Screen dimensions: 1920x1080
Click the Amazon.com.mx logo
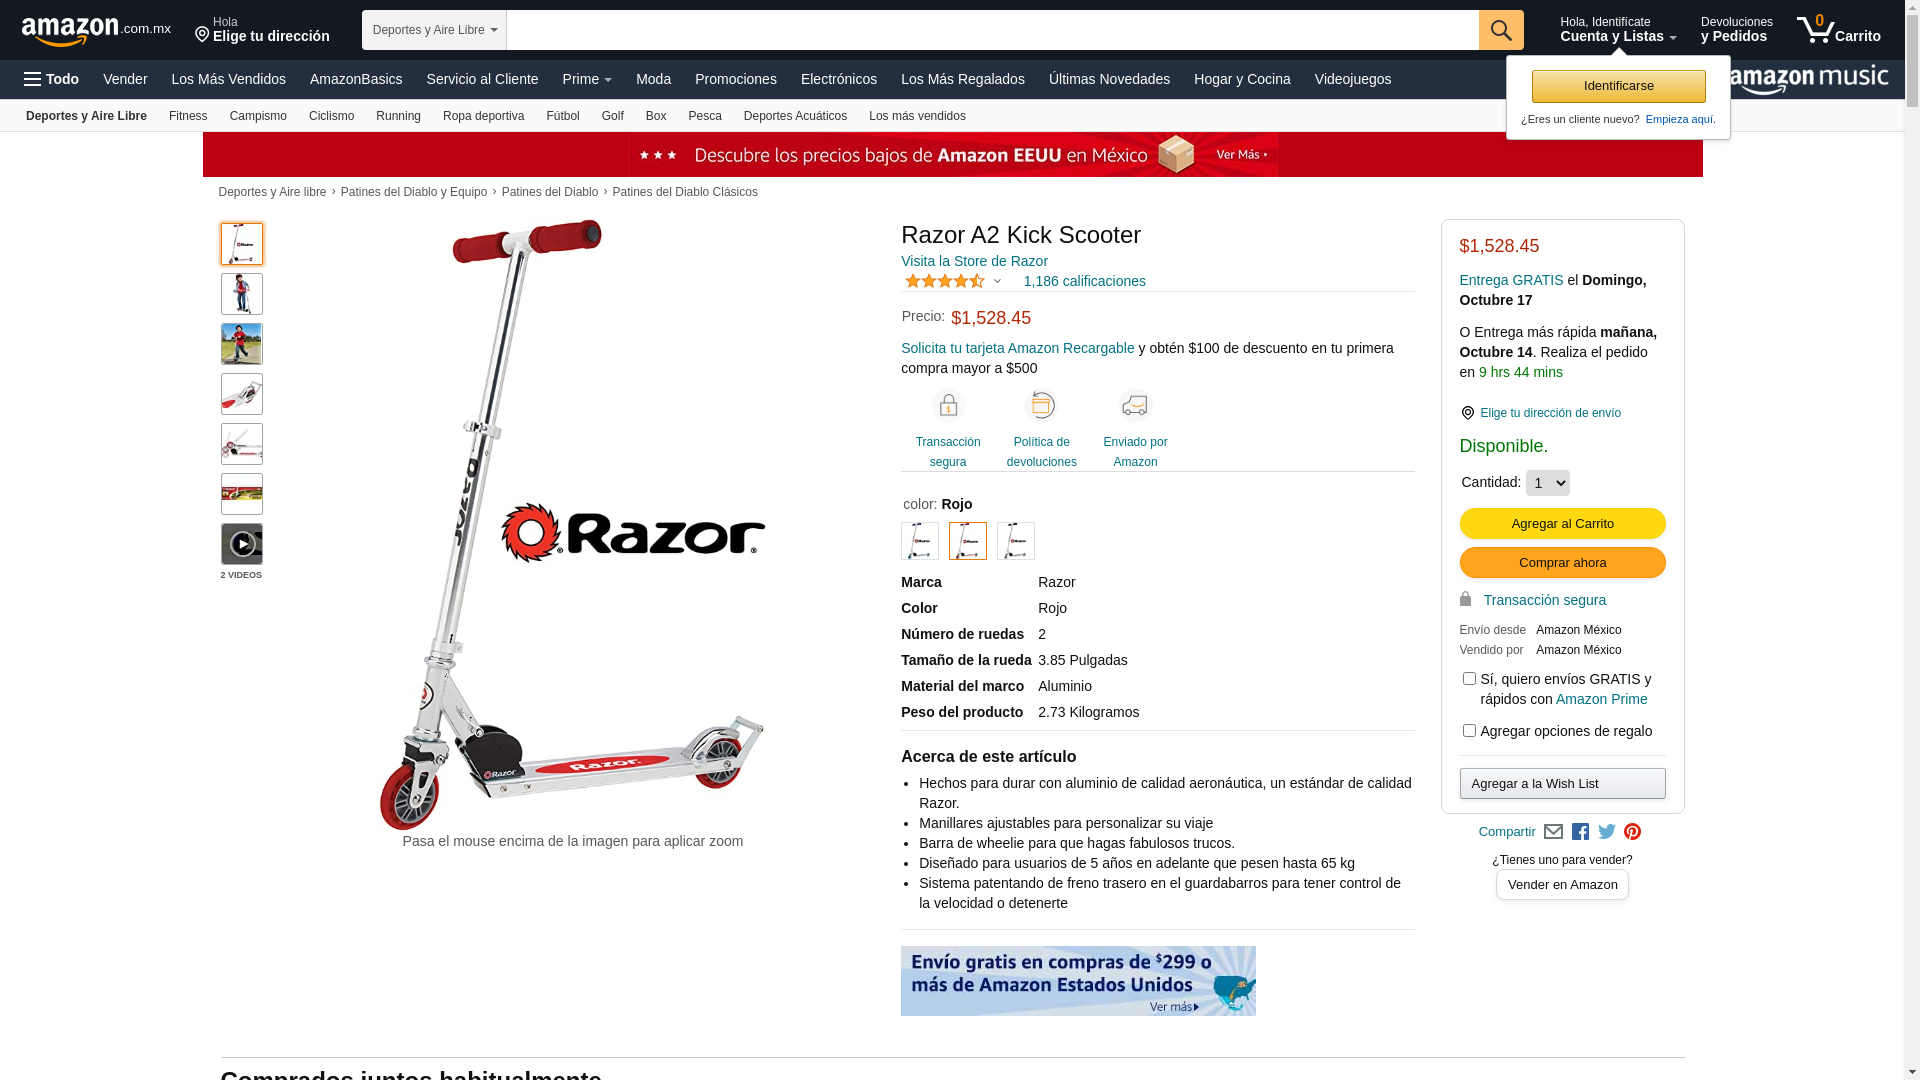[x=96, y=30]
